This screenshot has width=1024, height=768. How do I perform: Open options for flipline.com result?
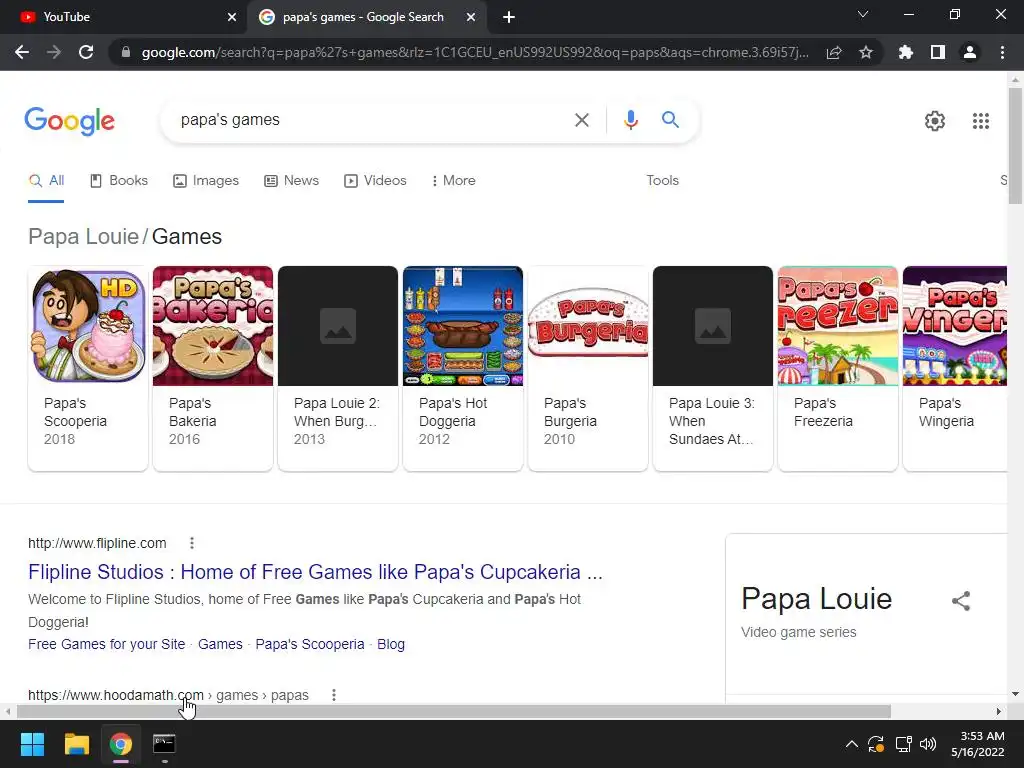[x=191, y=543]
